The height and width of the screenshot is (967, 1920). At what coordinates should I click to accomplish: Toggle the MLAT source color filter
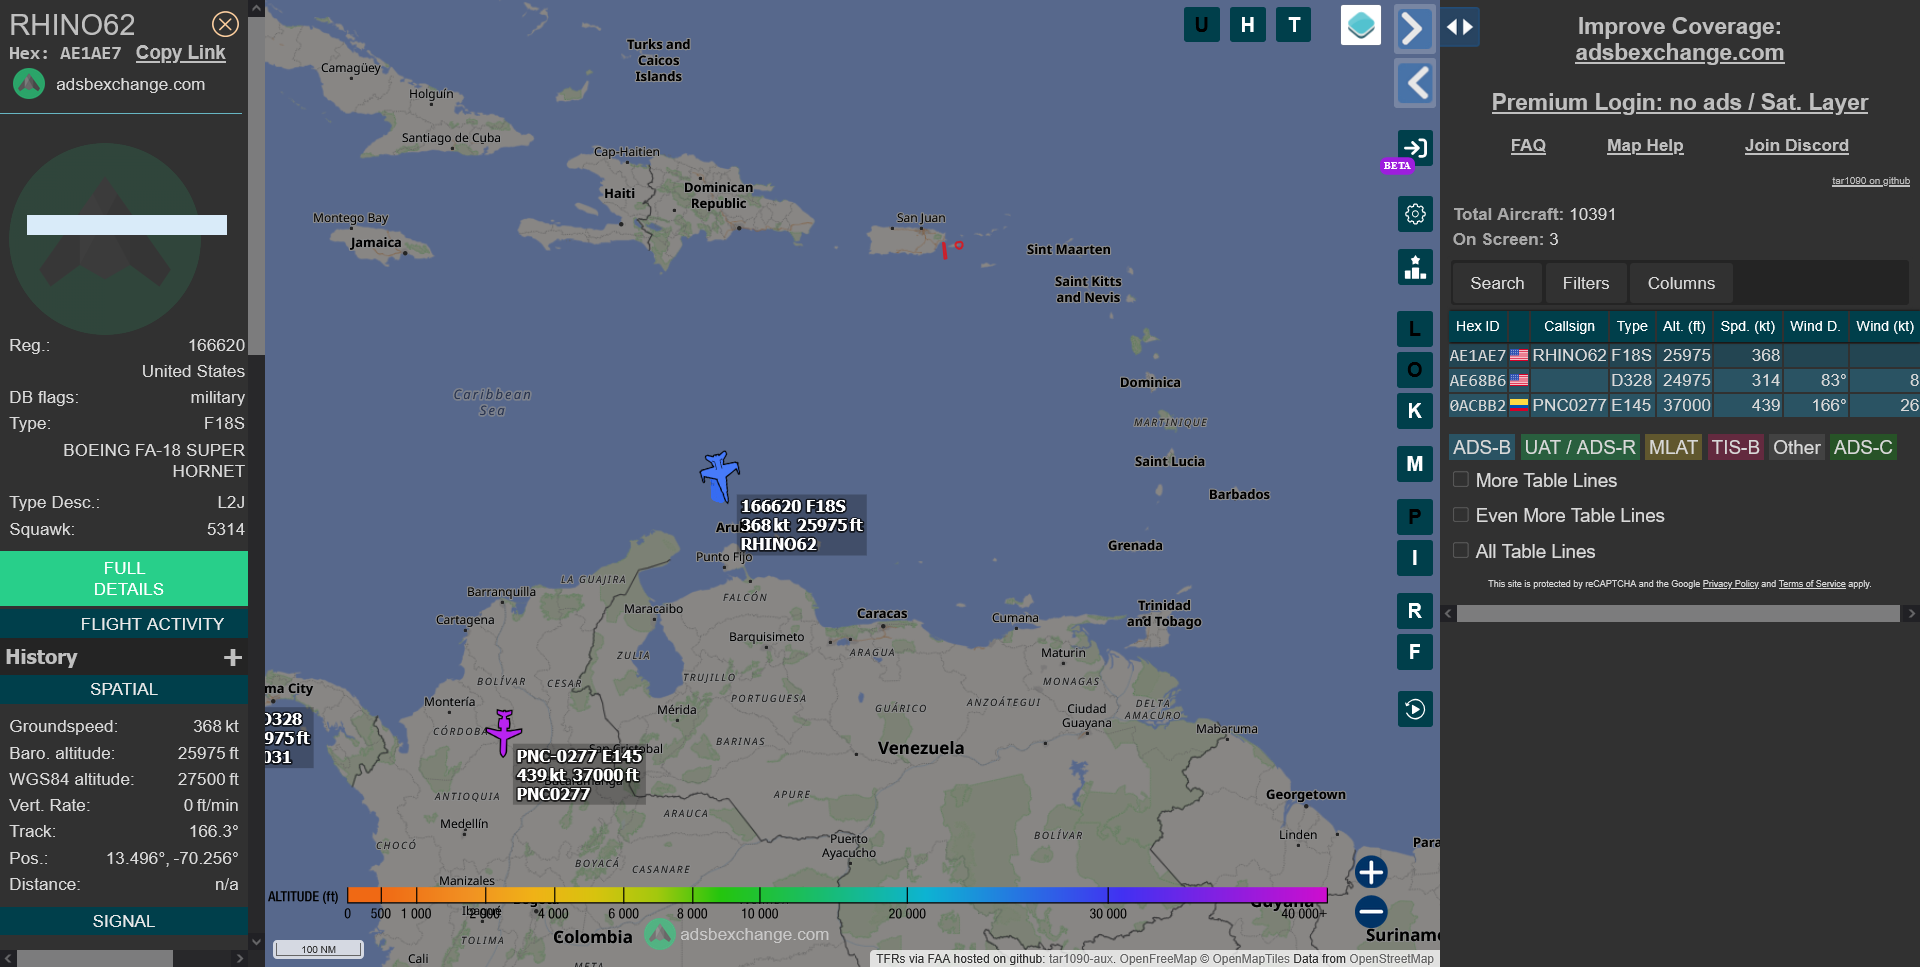1672,448
